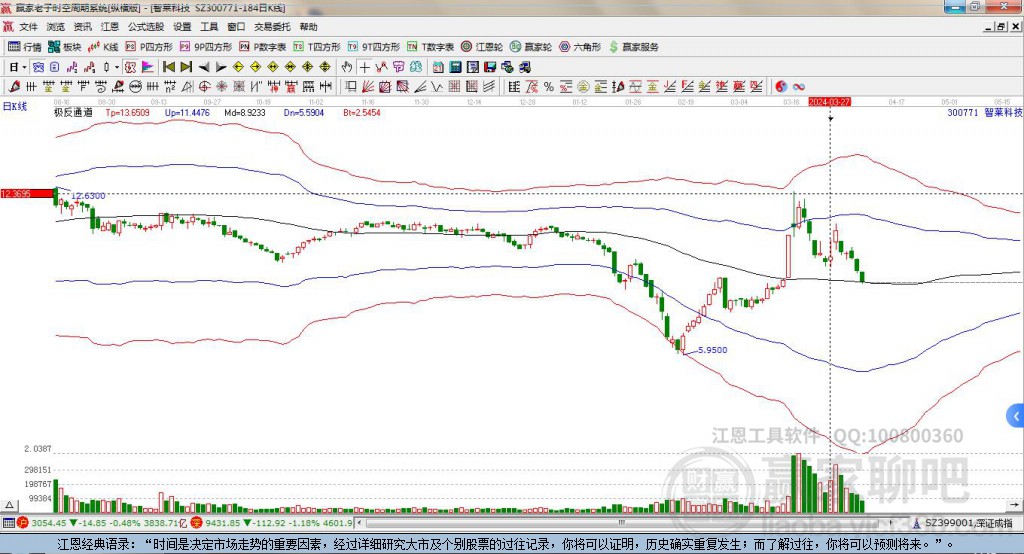
Task: Open the 资讯 menu
Action: coord(83,27)
